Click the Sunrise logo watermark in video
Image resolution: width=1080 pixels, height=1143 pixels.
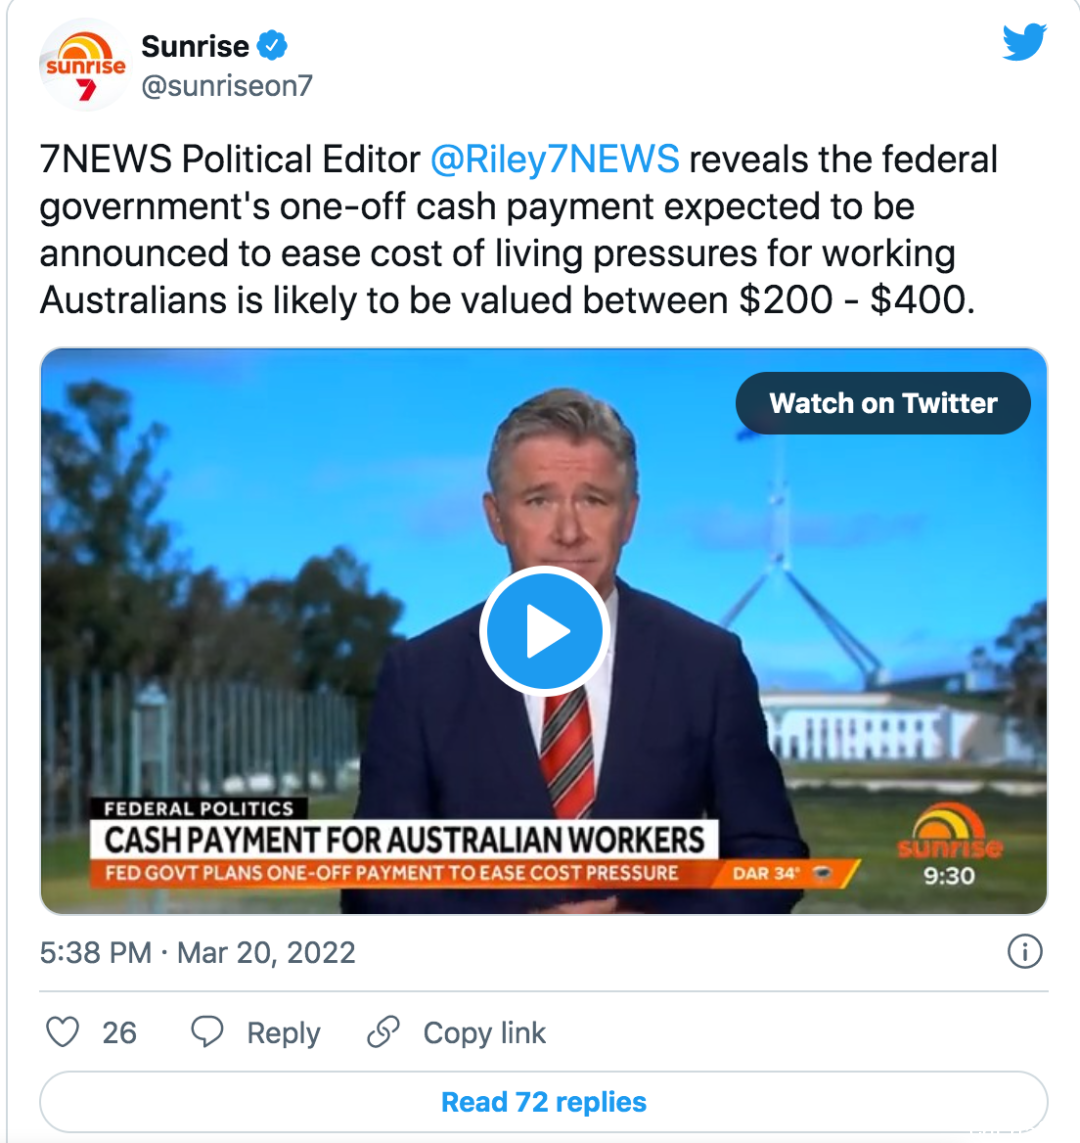coord(950,832)
